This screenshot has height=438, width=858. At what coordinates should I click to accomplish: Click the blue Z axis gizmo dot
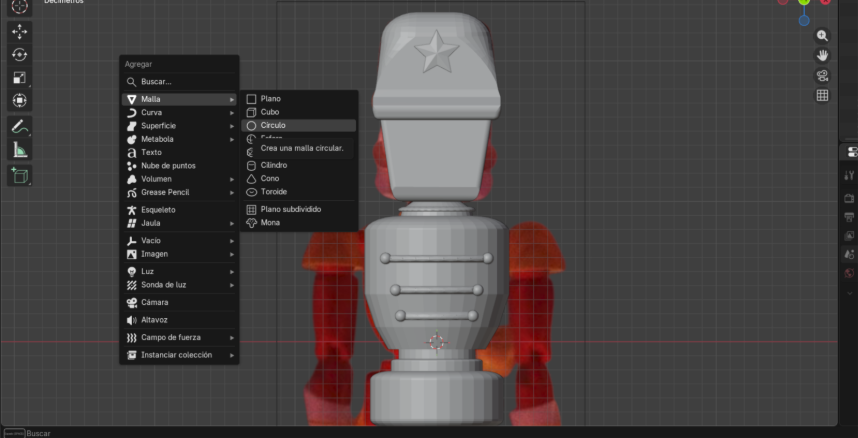pos(804,20)
